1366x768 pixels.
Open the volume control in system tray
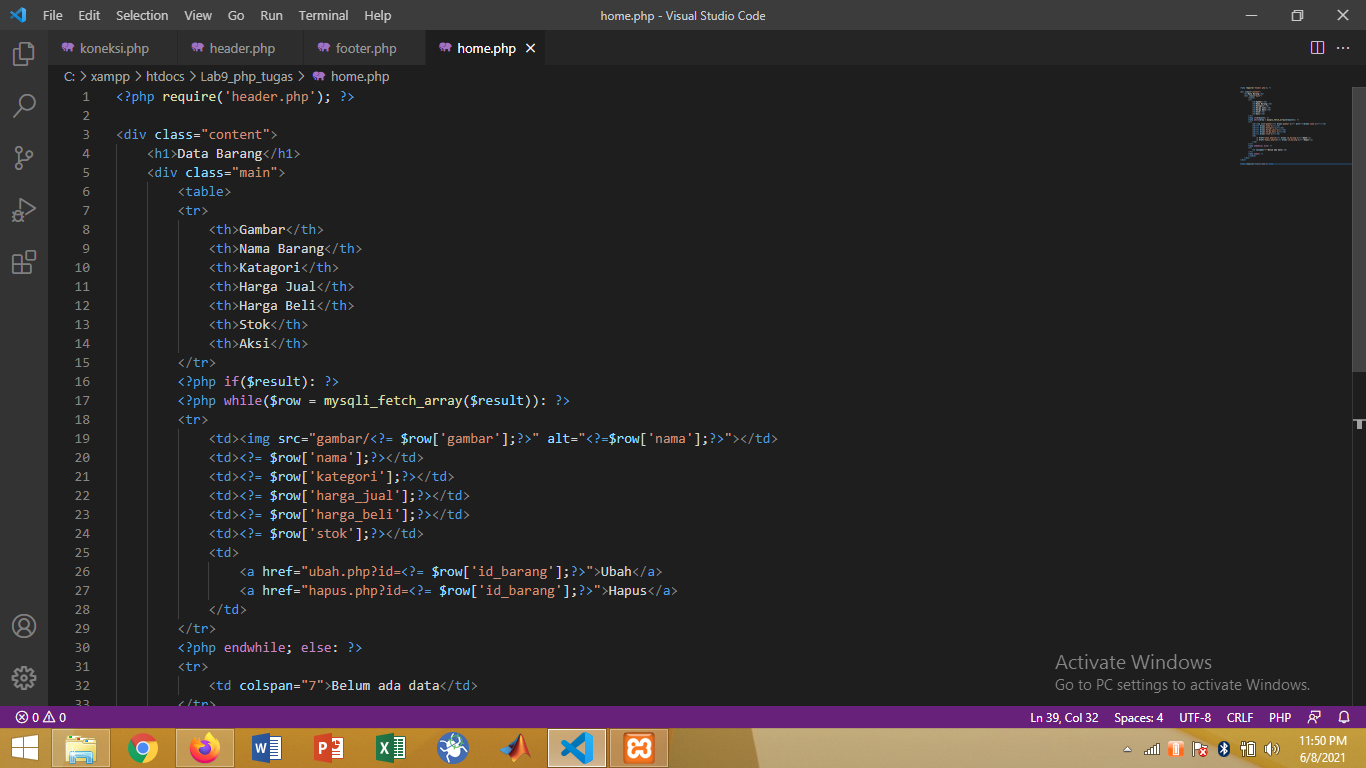tap(1272, 749)
